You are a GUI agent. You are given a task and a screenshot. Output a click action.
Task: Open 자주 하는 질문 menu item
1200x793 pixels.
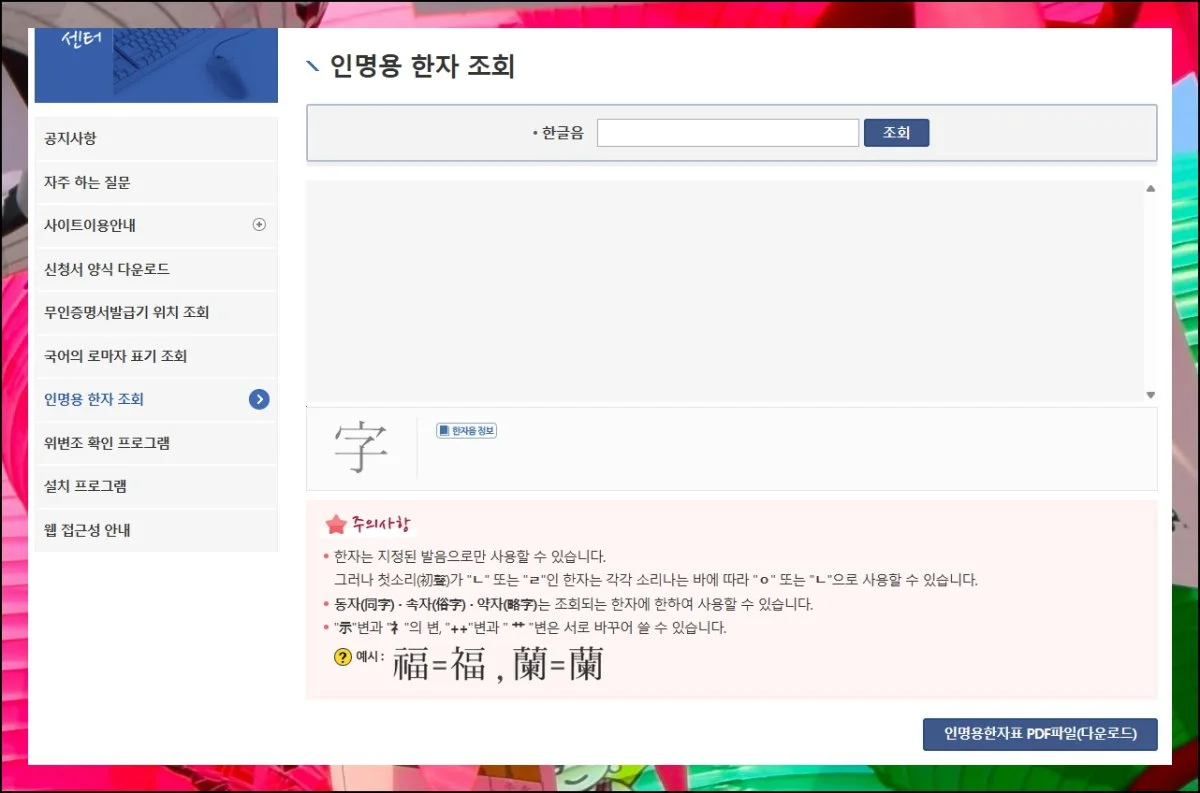click(x=87, y=182)
